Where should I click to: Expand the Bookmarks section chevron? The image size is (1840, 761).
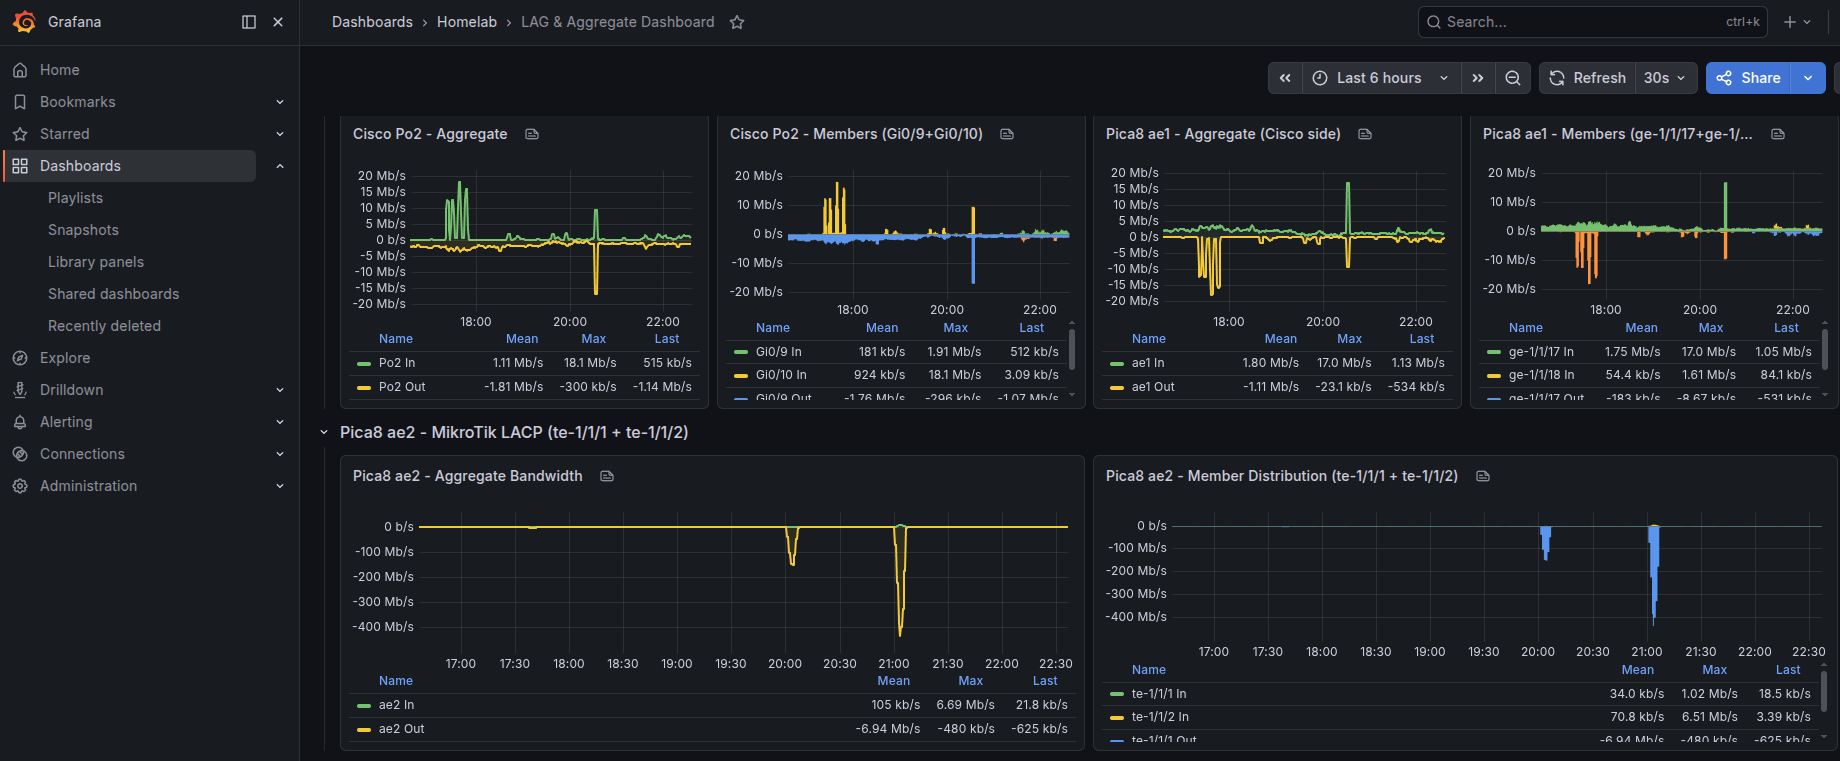280,102
